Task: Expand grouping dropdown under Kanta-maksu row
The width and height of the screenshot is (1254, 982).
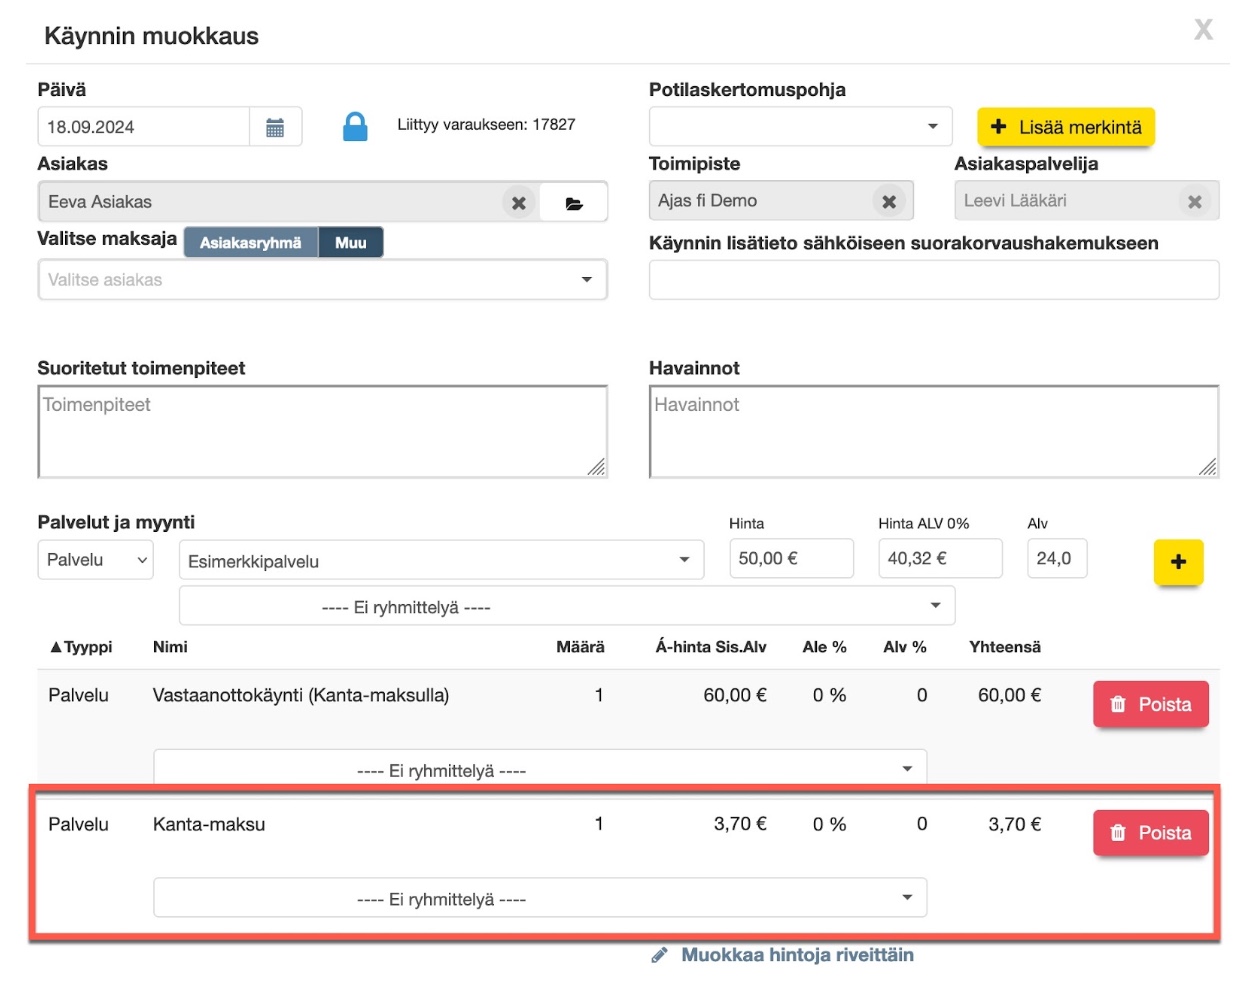Action: pyautogui.click(x=540, y=898)
